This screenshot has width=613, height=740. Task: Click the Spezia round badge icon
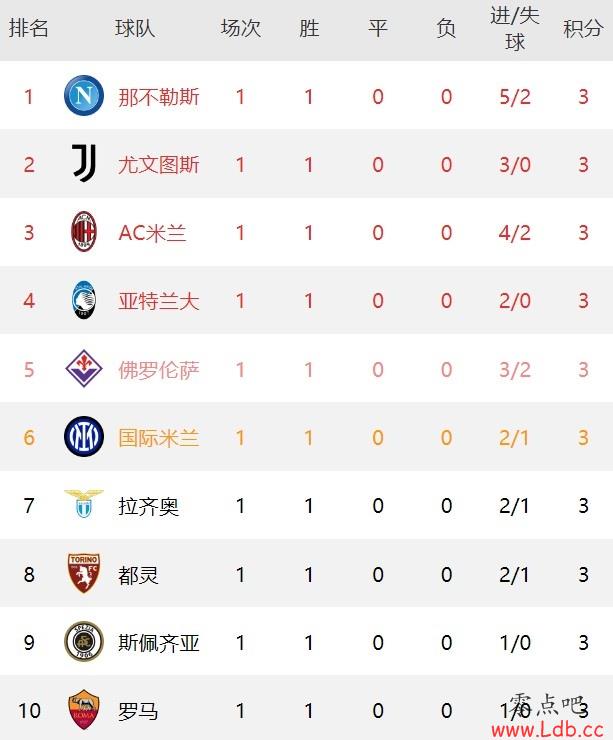pyautogui.click(x=84, y=641)
